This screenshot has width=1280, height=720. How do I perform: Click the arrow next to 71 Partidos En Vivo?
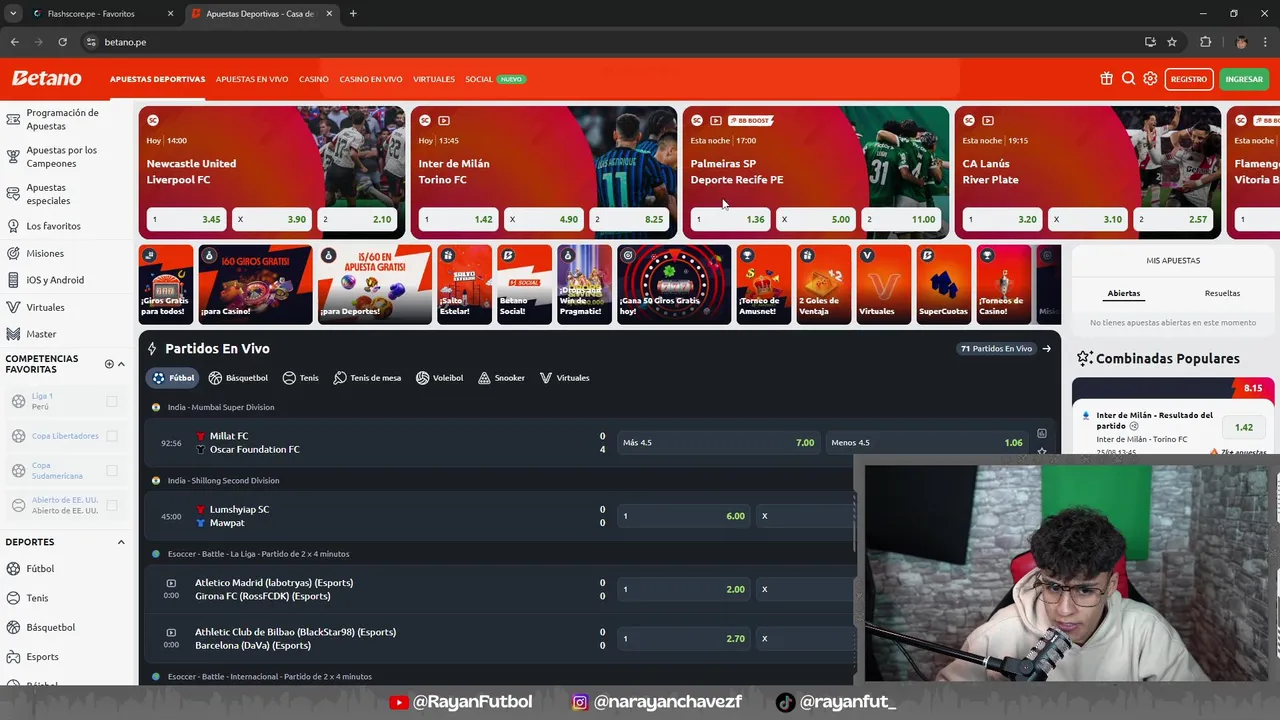(x=1046, y=349)
